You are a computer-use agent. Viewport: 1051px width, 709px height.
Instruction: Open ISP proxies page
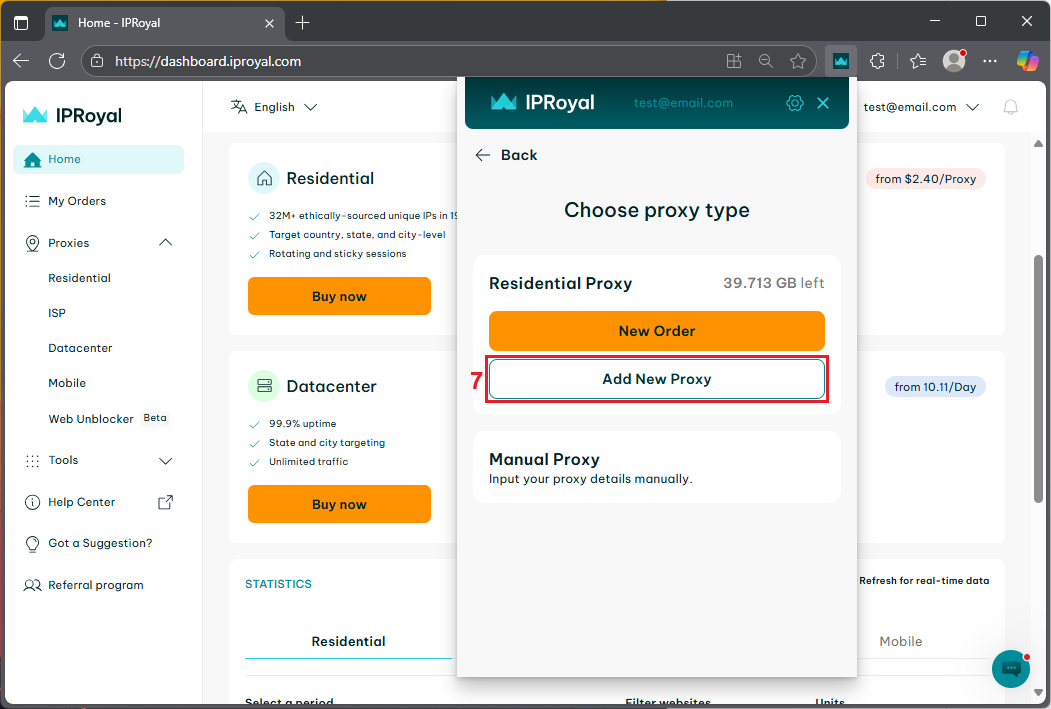(57, 313)
